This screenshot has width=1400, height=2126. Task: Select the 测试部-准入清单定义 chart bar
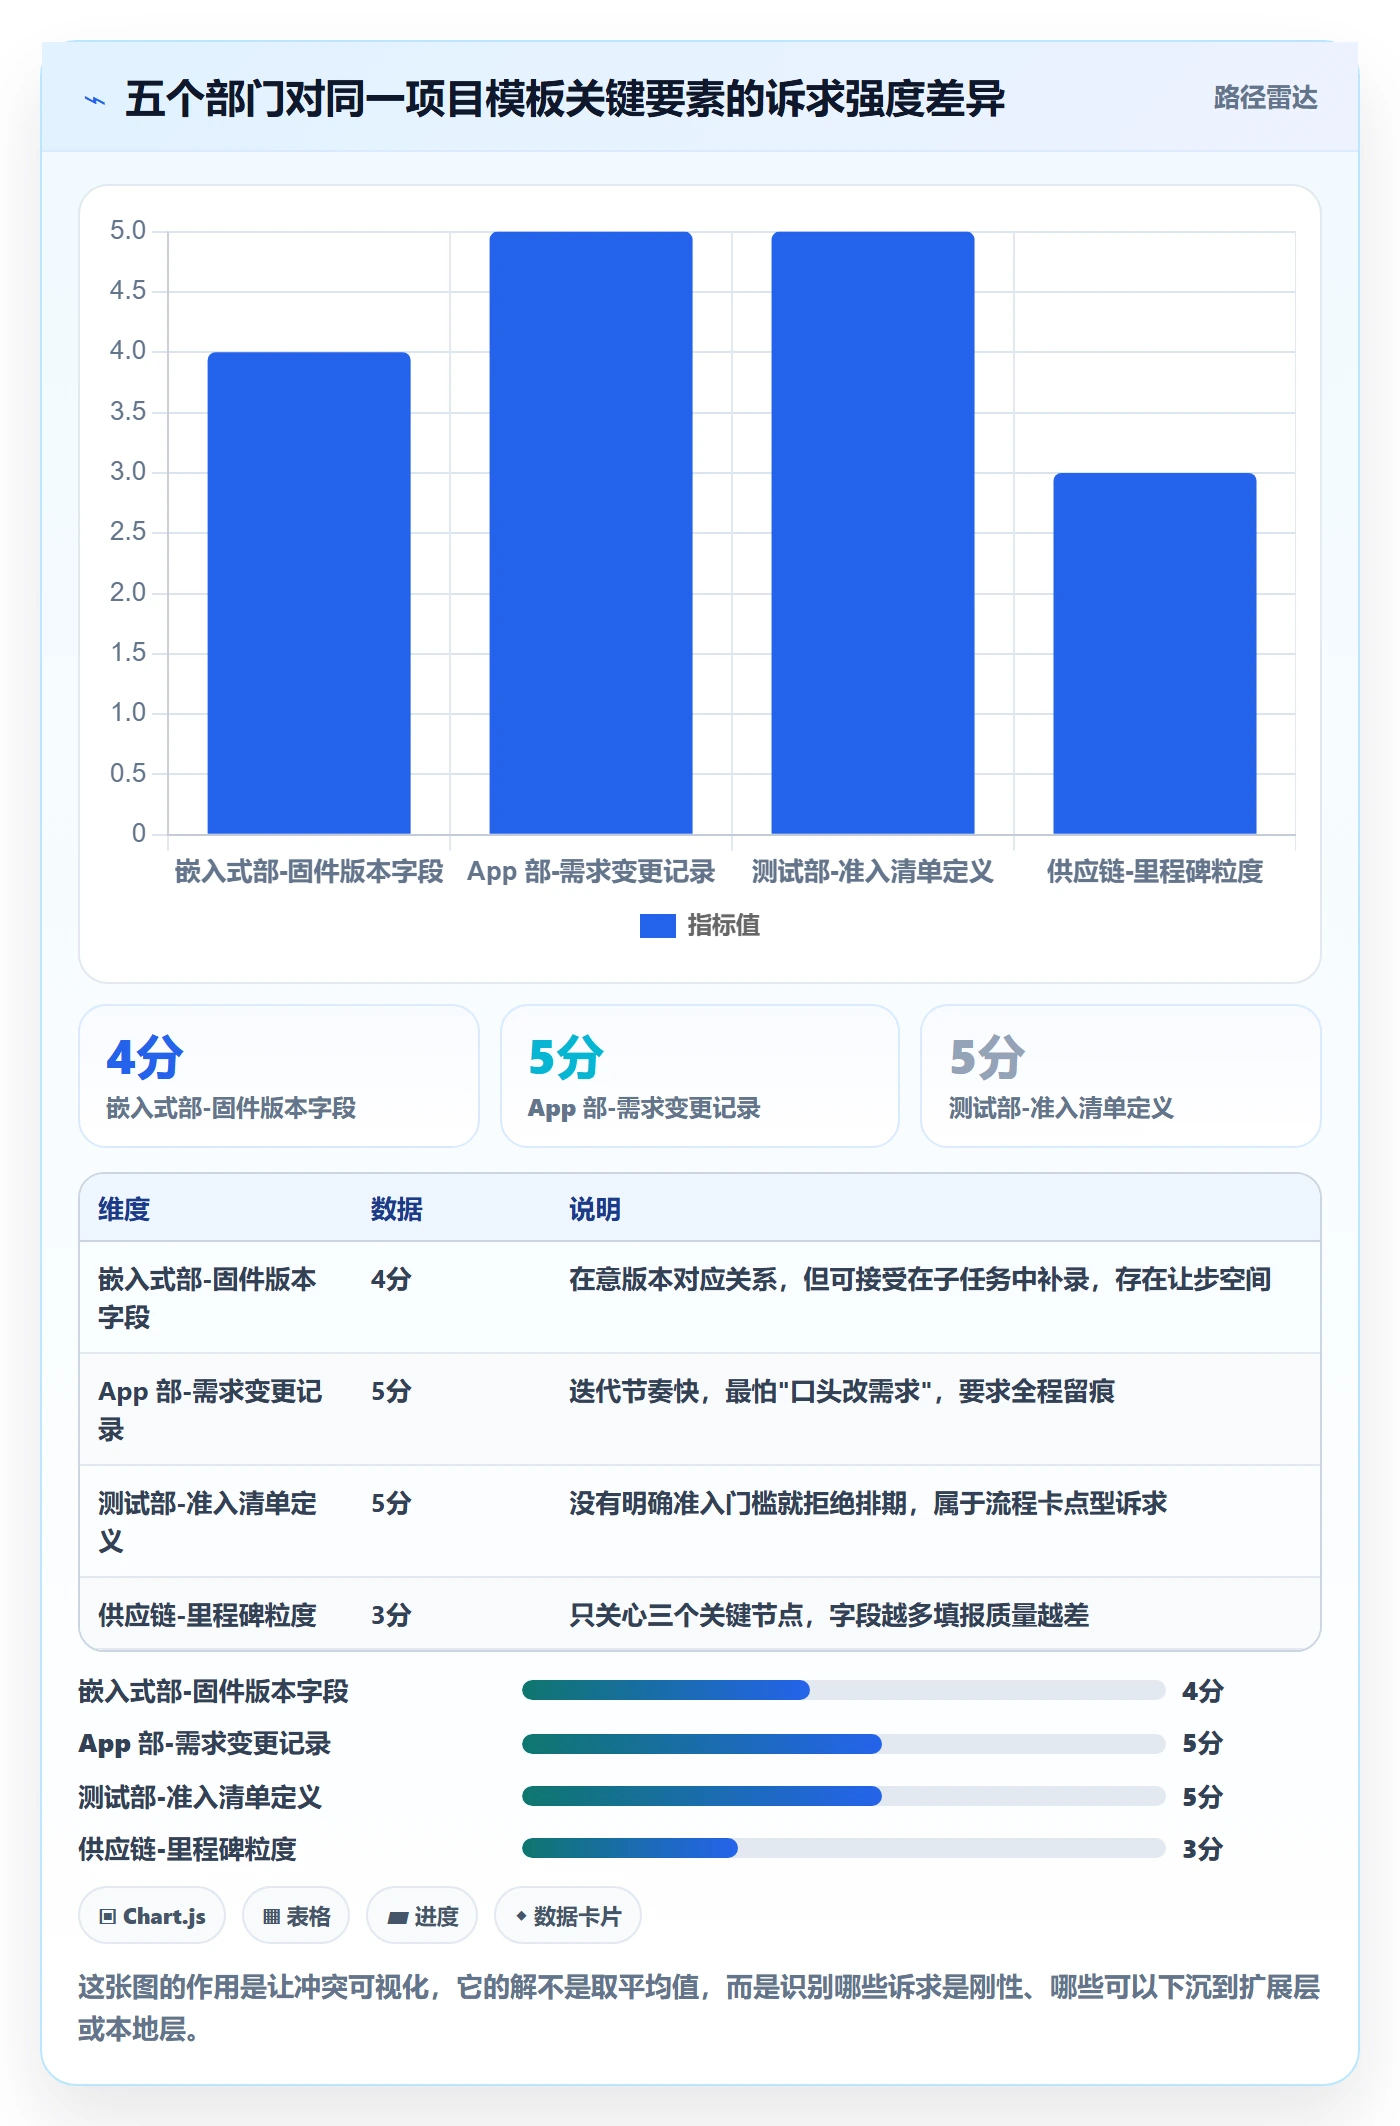873,533
